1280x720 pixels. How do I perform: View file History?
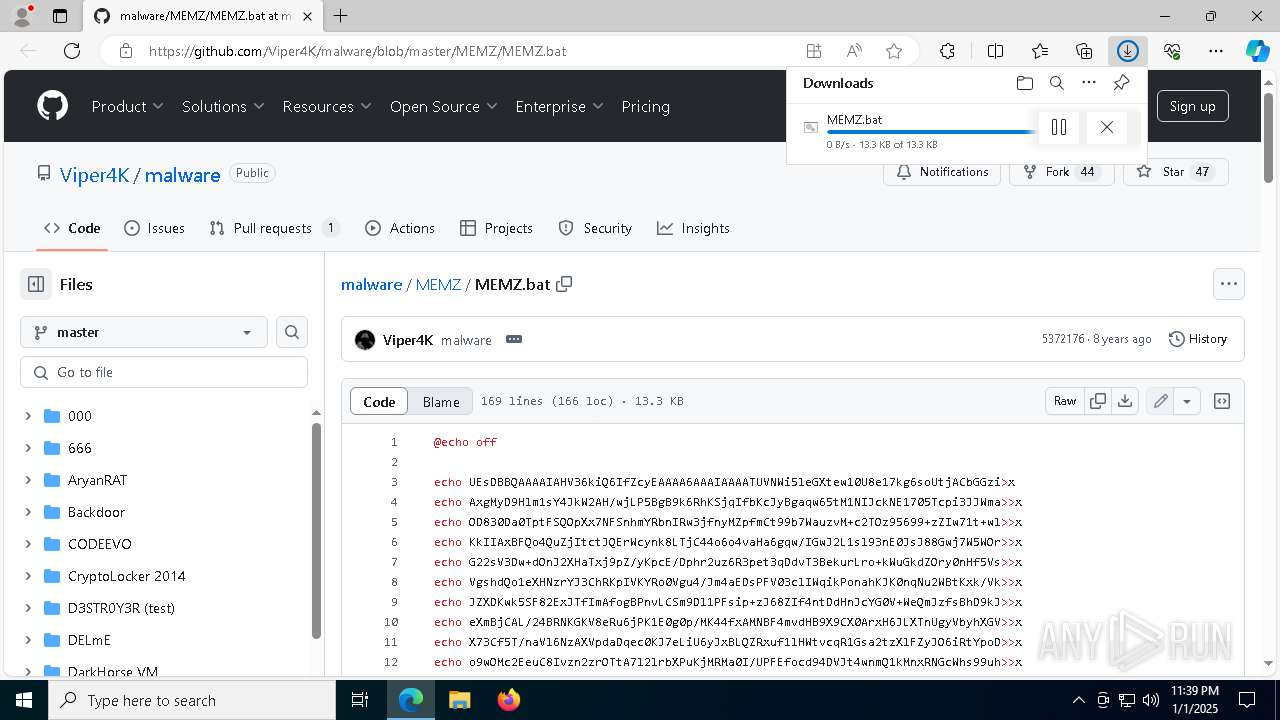coord(1198,339)
